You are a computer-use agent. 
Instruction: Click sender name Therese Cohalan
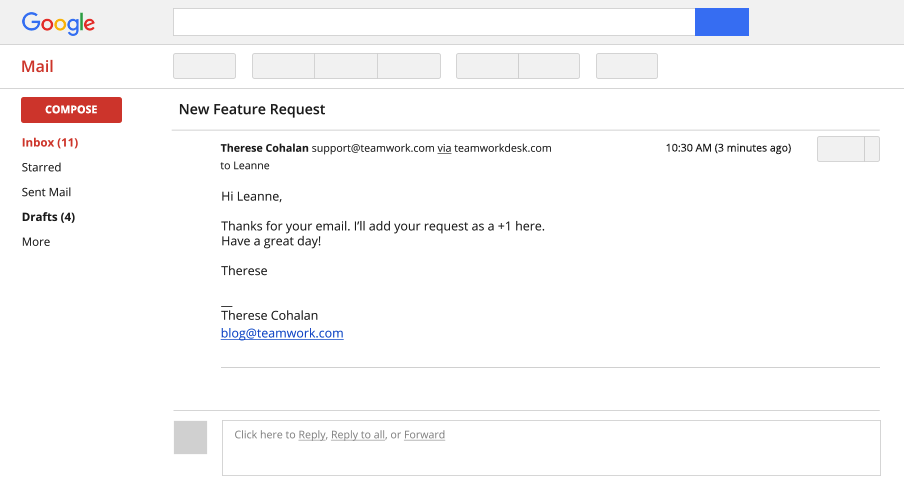pos(264,148)
